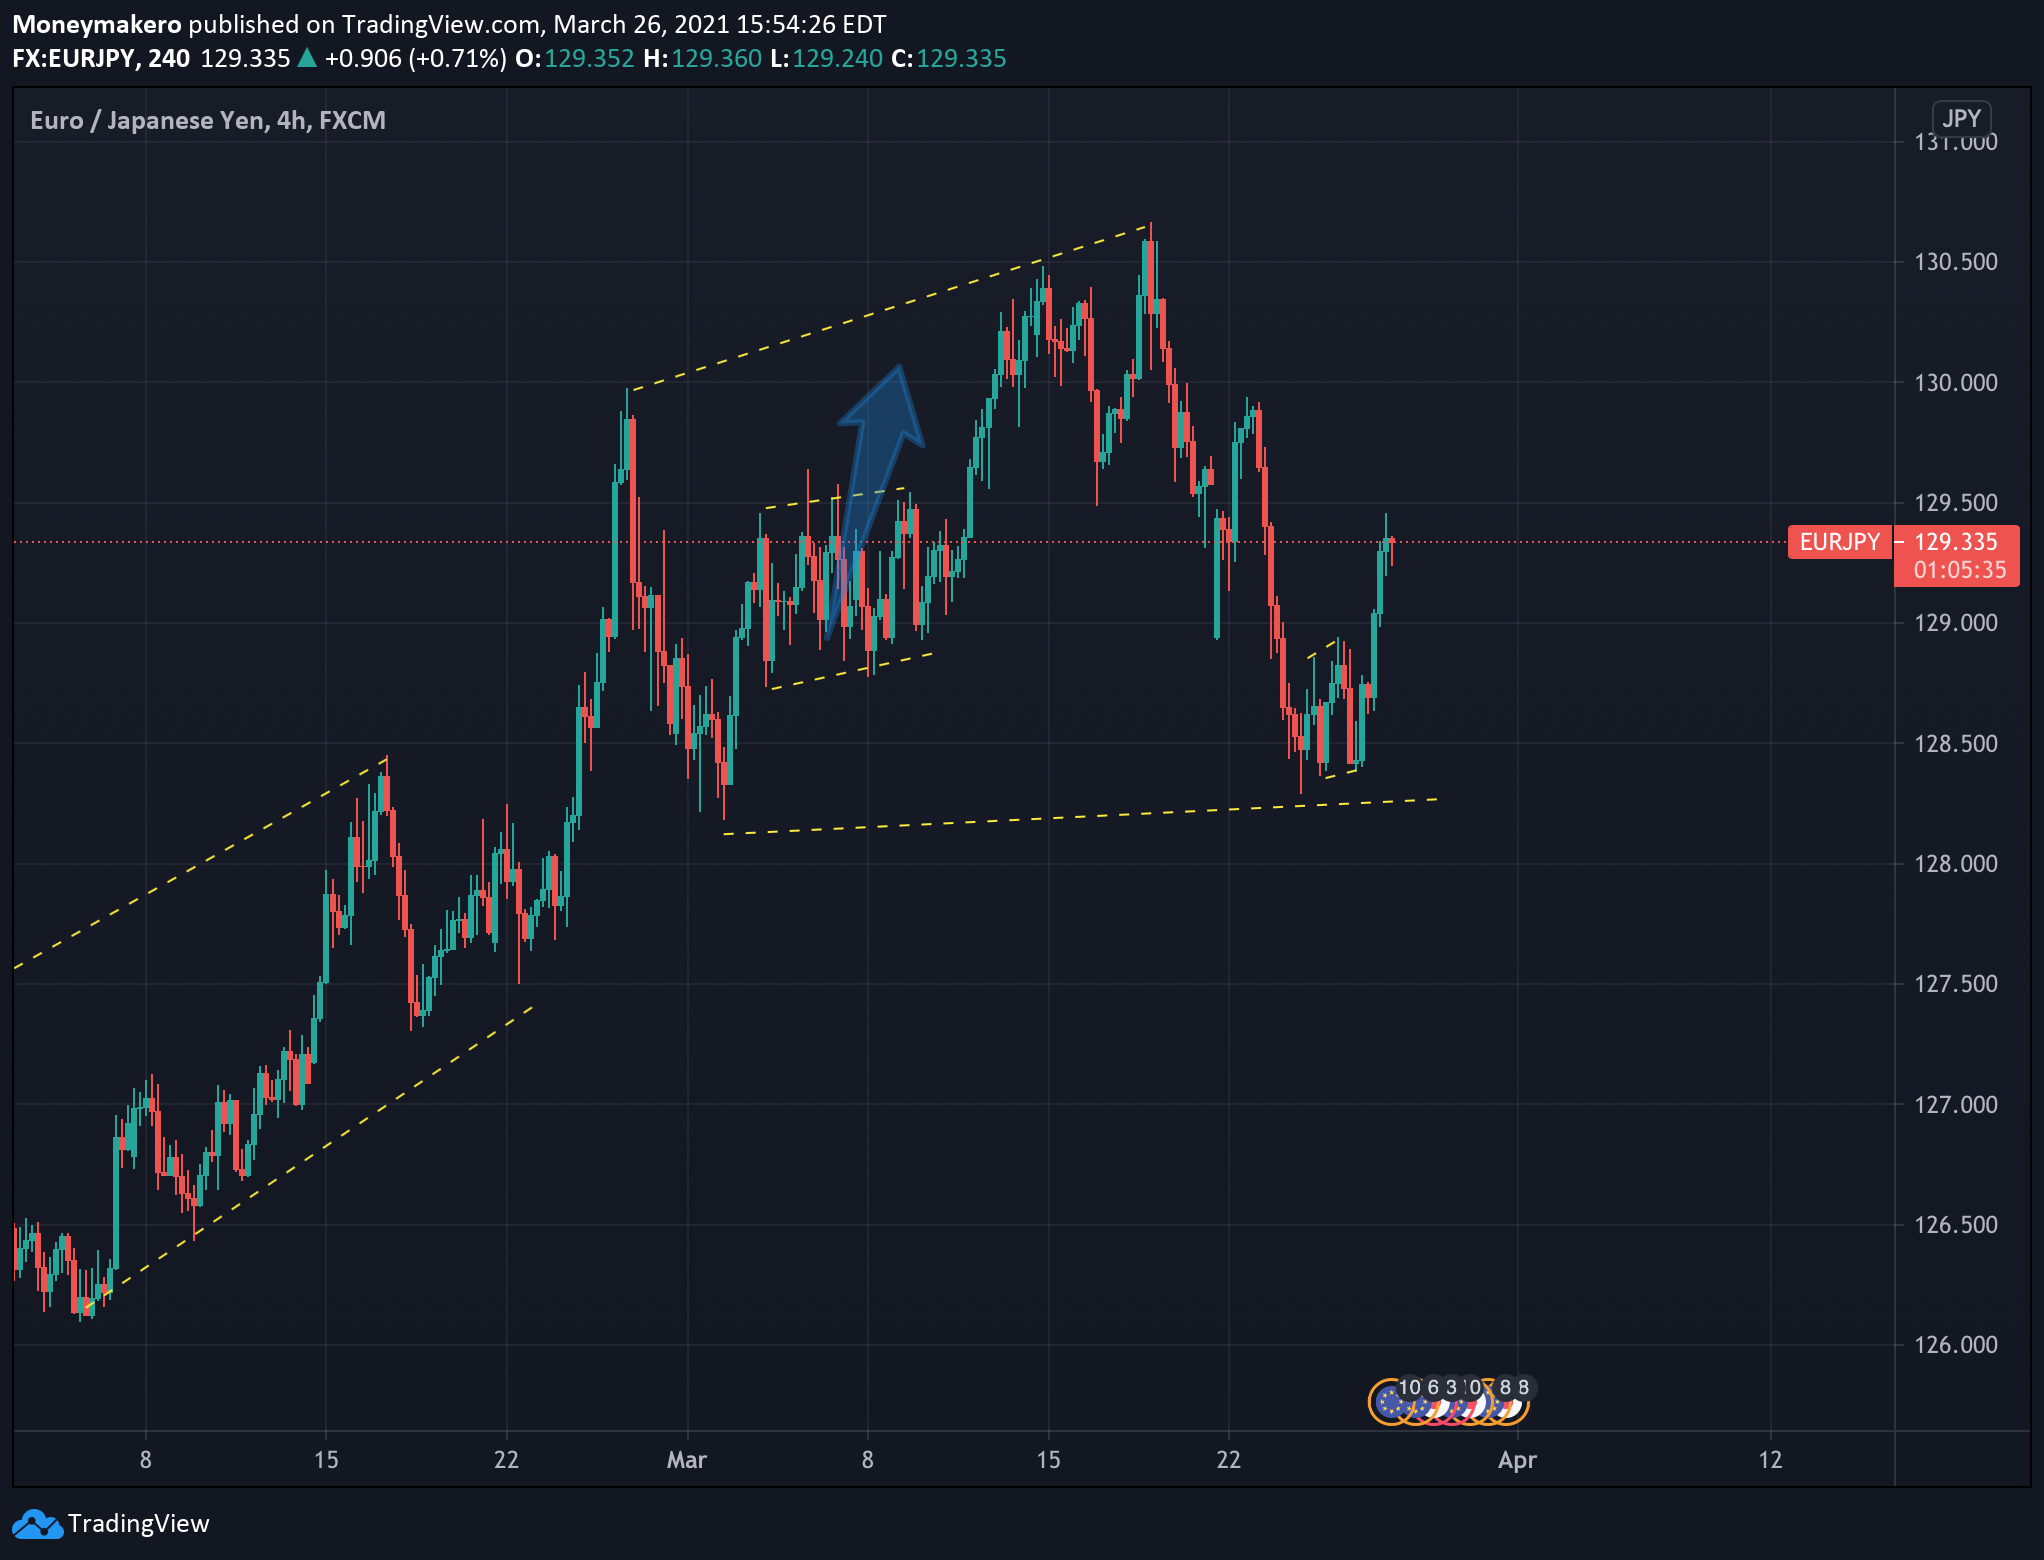Click the publish timestamp March 26, 2021 15:54:26 EDT

click(x=720, y=24)
